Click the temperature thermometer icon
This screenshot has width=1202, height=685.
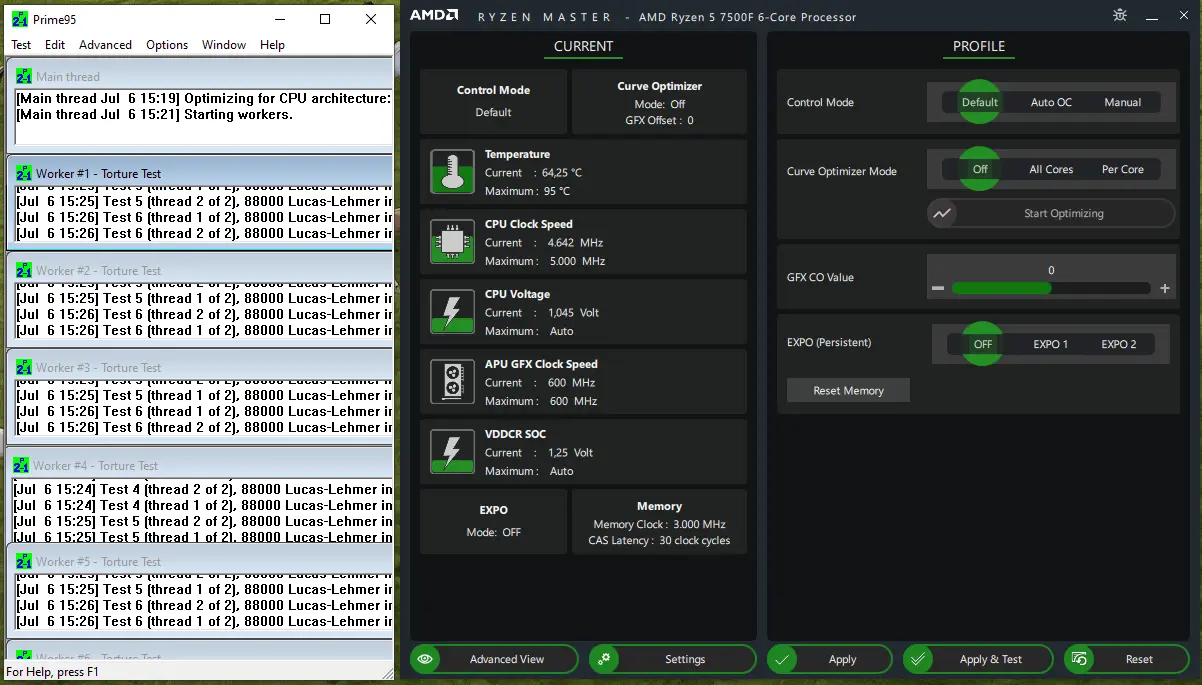pos(452,172)
